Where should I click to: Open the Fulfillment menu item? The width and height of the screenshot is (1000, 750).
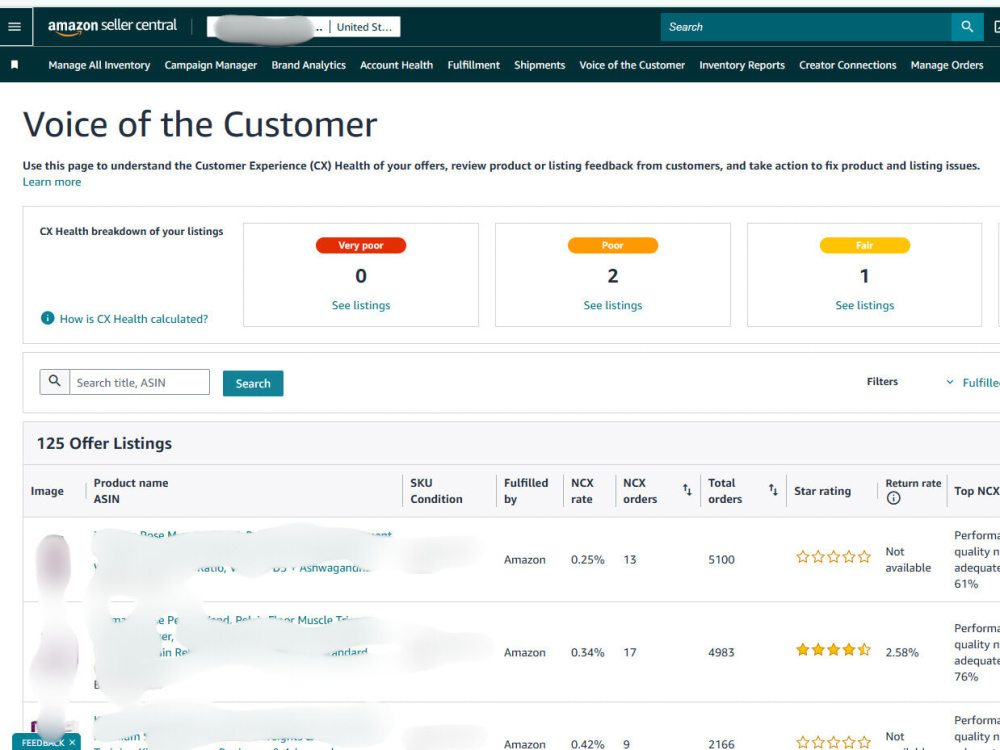[474, 65]
